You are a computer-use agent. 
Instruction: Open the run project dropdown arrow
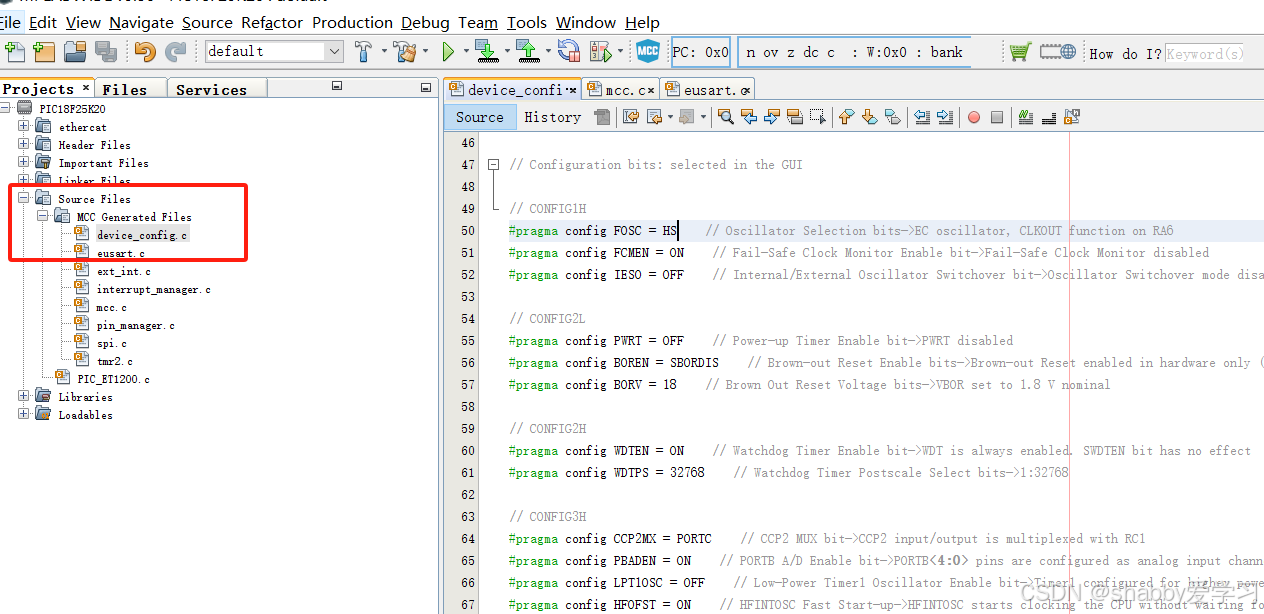tap(465, 52)
